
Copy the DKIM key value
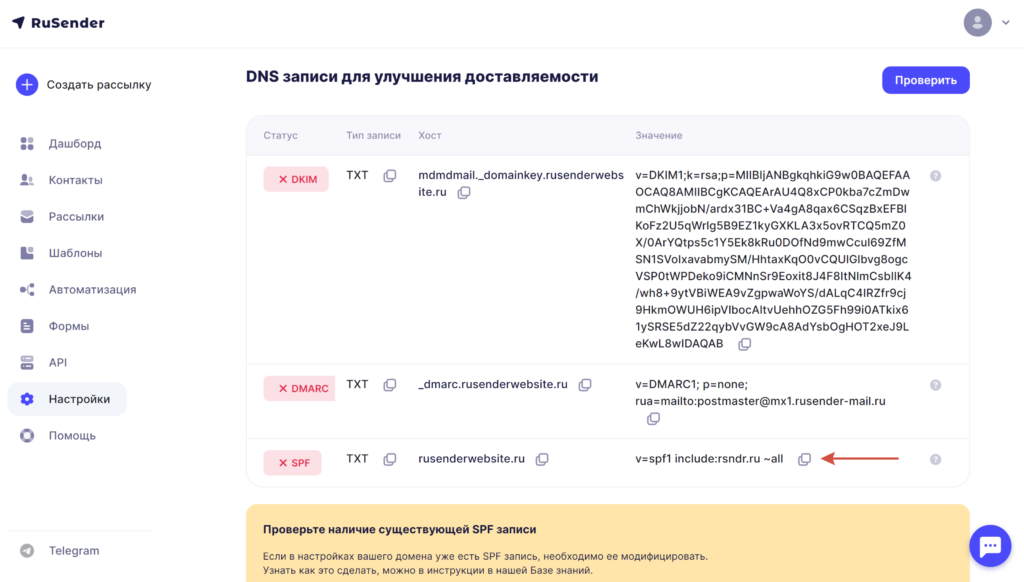[x=744, y=344]
